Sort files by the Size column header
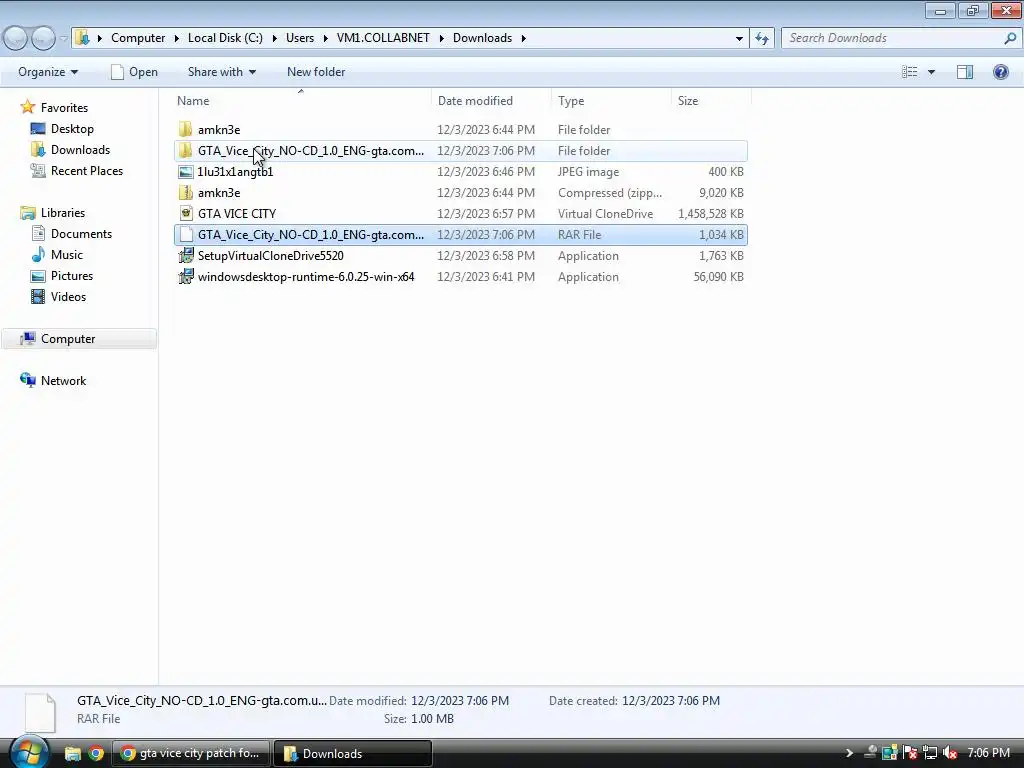The width and height of the screenshot is (1024, 768). (x=712, y=101)
